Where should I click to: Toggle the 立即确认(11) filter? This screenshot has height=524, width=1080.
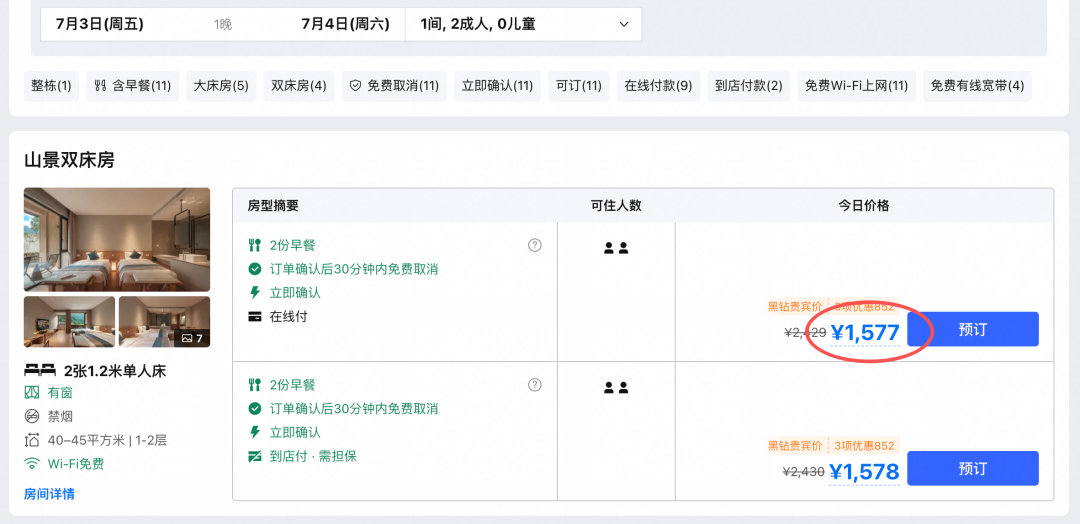tap(497, 86)
